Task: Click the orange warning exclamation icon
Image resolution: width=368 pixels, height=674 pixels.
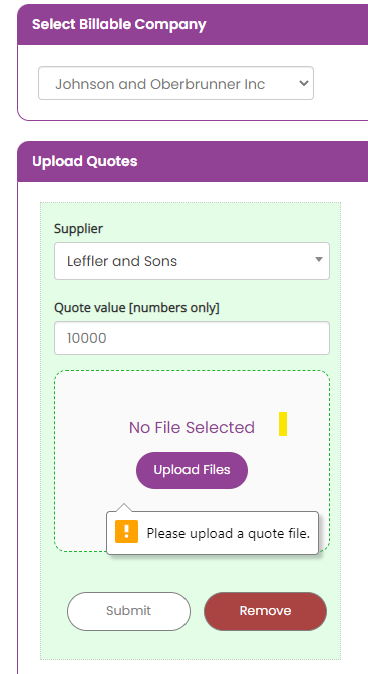Action: (126, 531)
